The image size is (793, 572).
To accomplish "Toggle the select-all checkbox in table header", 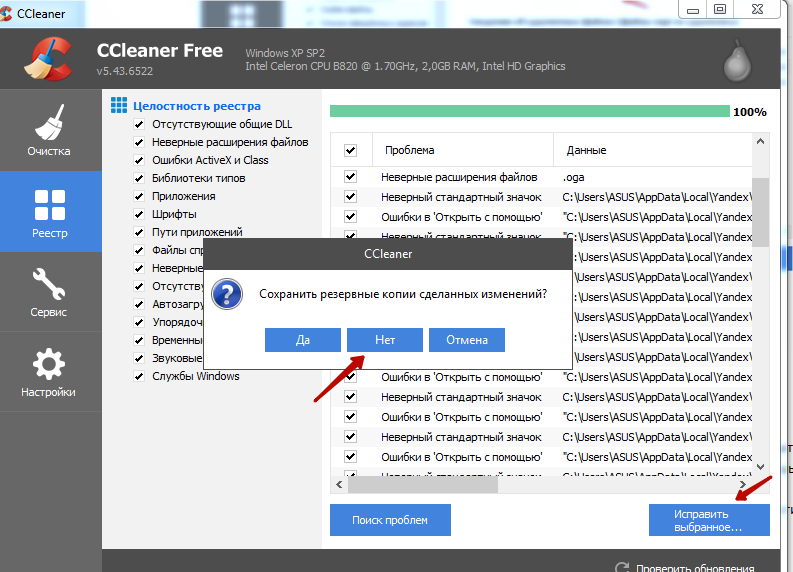I will tap(351, 150).
